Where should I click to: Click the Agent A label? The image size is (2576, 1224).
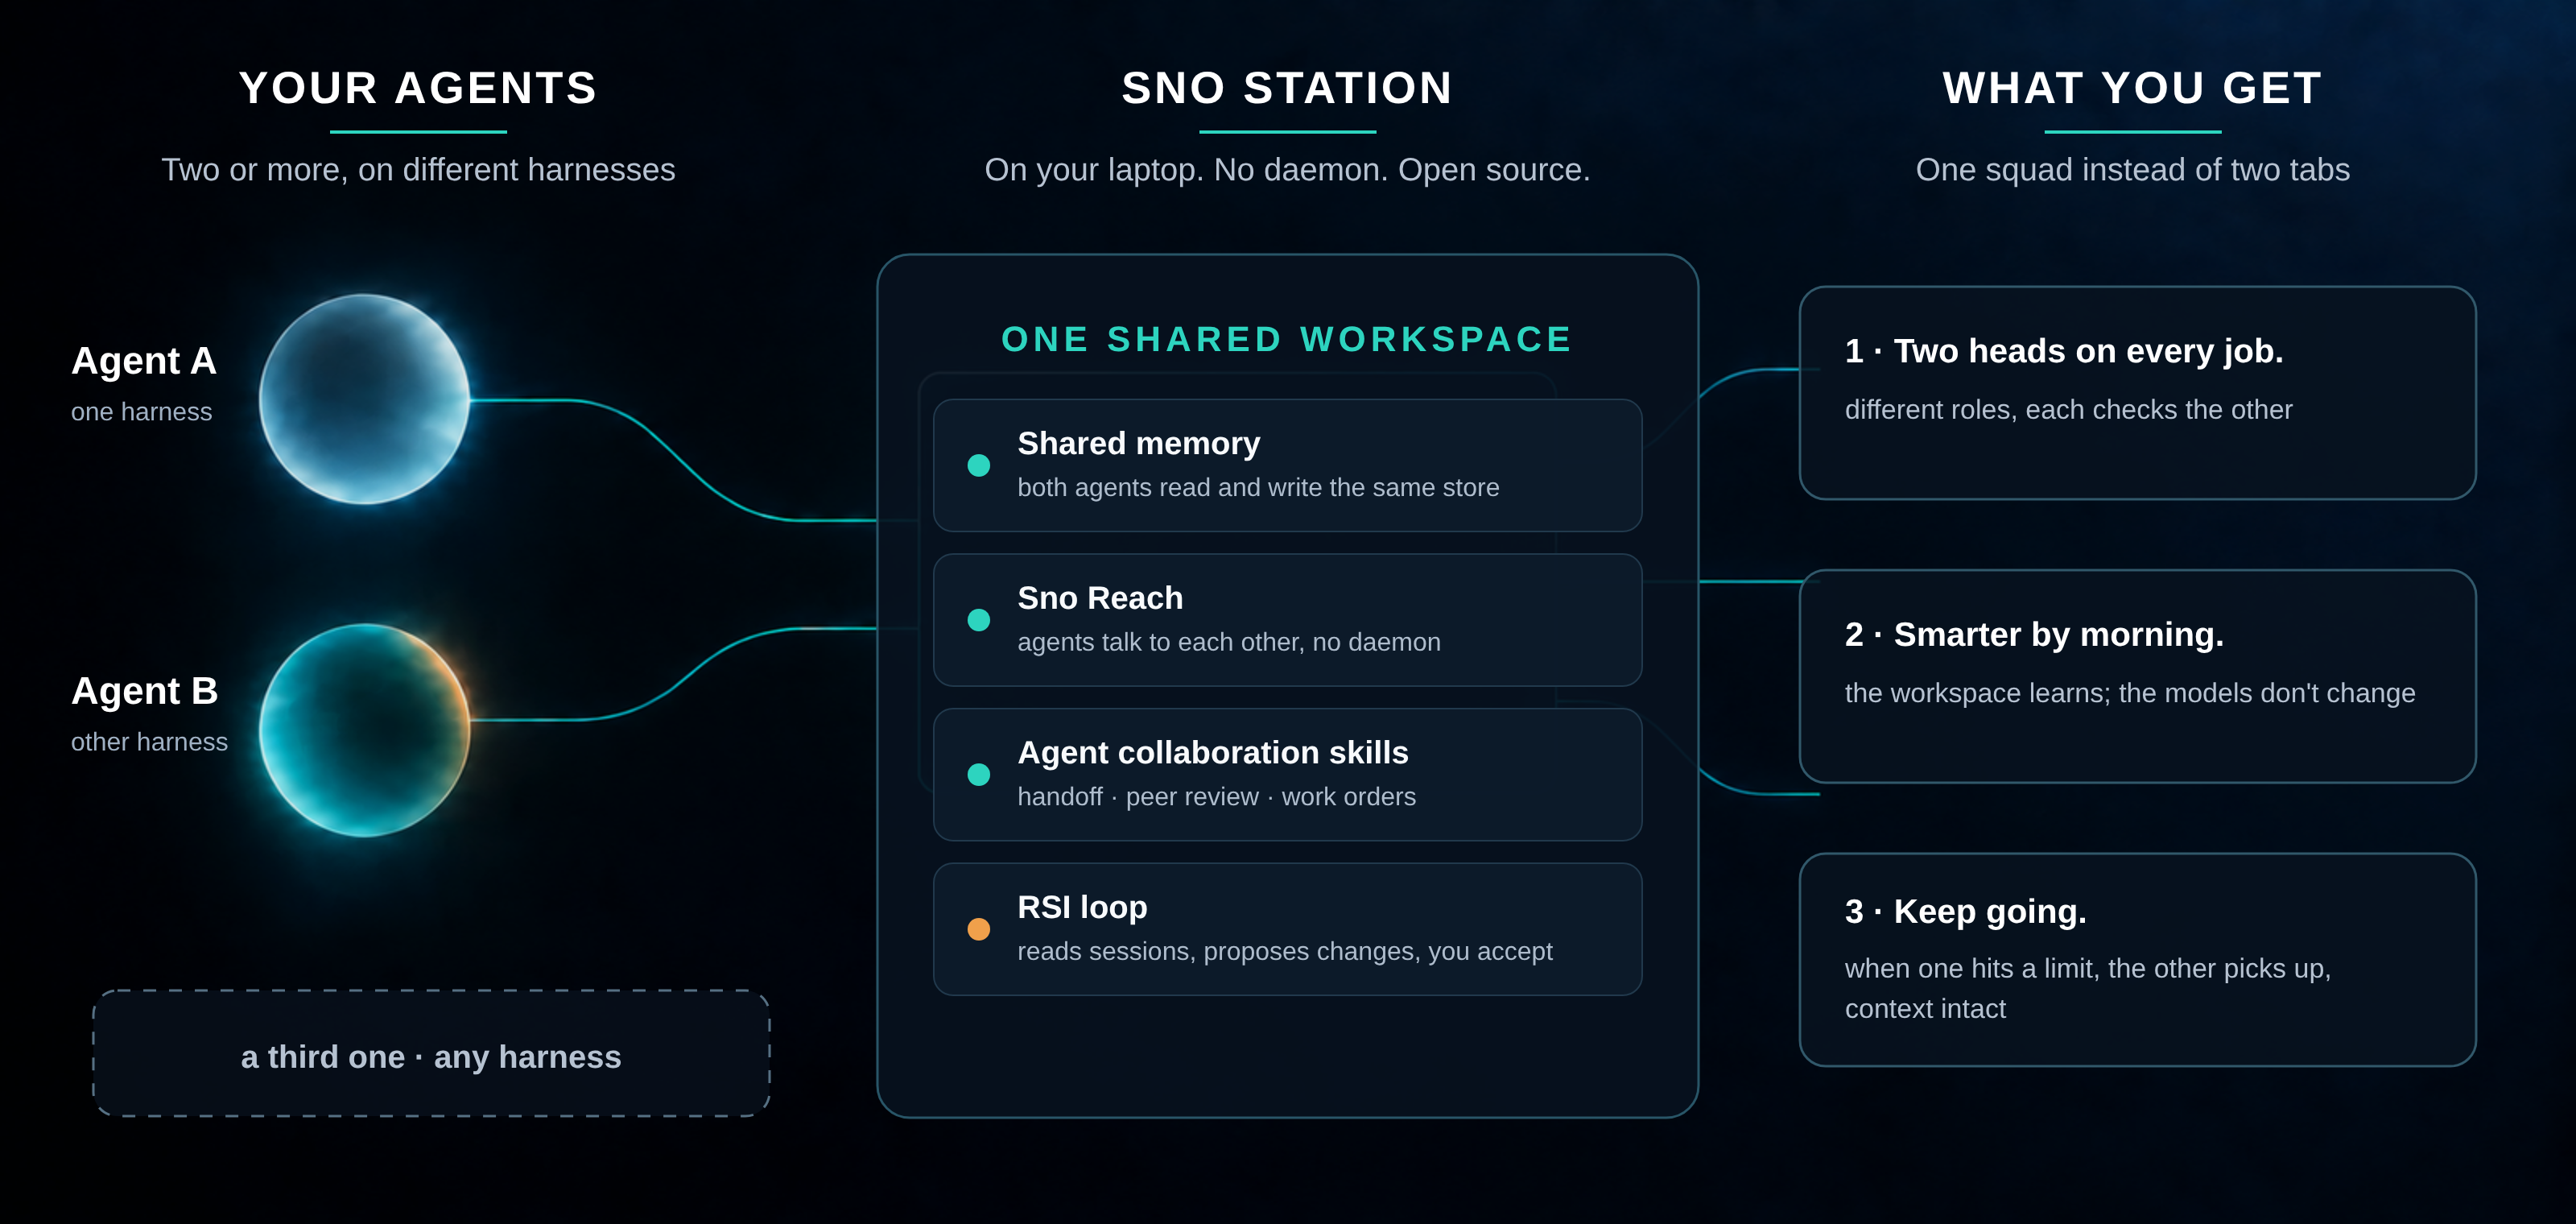pyautogui.click(x=144, y=361)
